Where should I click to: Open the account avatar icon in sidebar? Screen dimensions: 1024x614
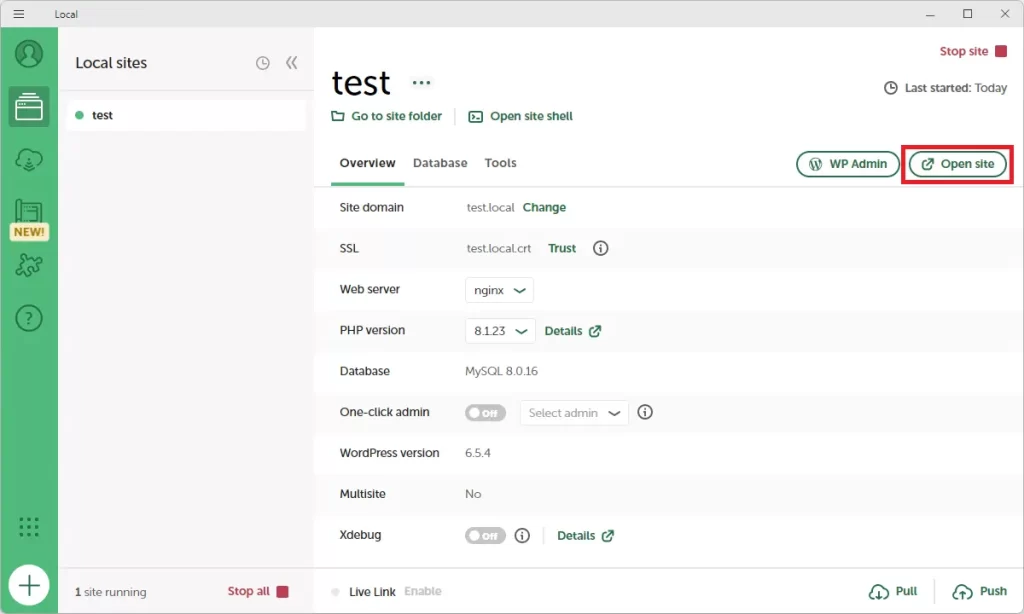(29, 54)
